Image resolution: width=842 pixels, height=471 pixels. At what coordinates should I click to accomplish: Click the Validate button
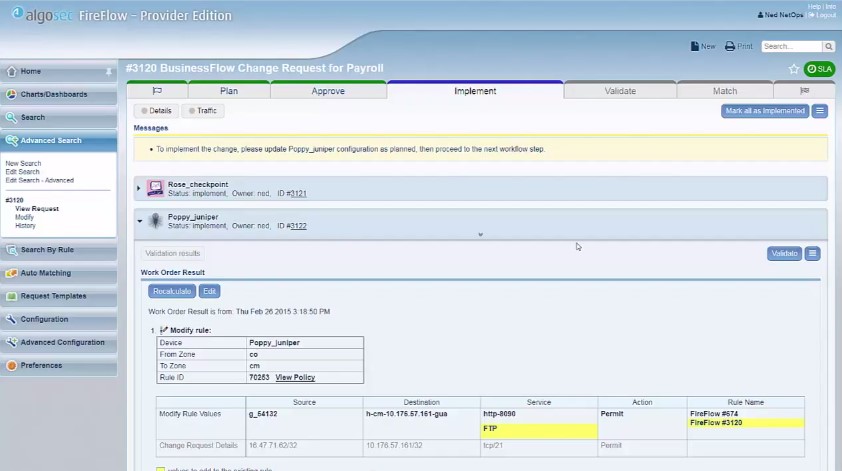coord(785,253)
